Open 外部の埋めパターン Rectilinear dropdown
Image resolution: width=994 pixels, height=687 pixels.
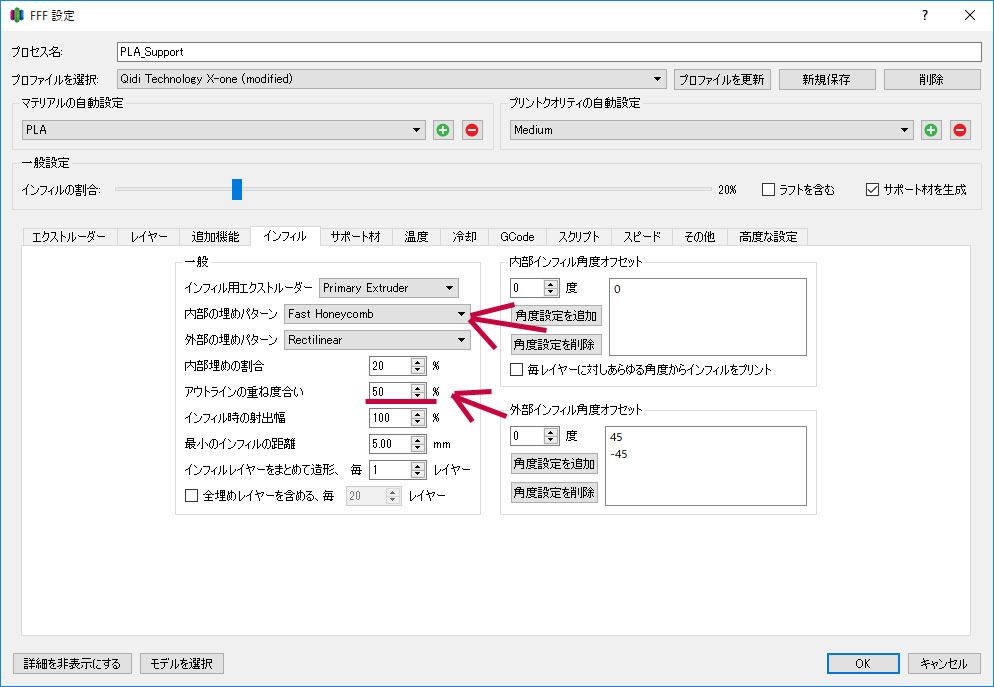tap(377, 340)
